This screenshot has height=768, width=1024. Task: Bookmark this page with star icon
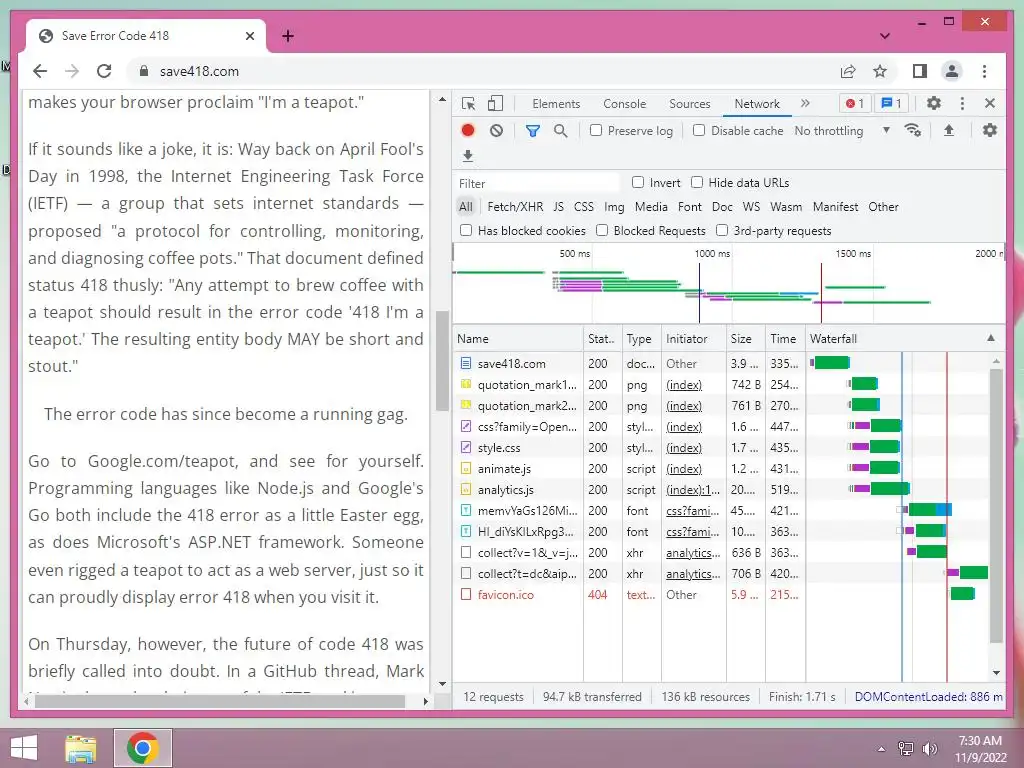tap(880, 71)
